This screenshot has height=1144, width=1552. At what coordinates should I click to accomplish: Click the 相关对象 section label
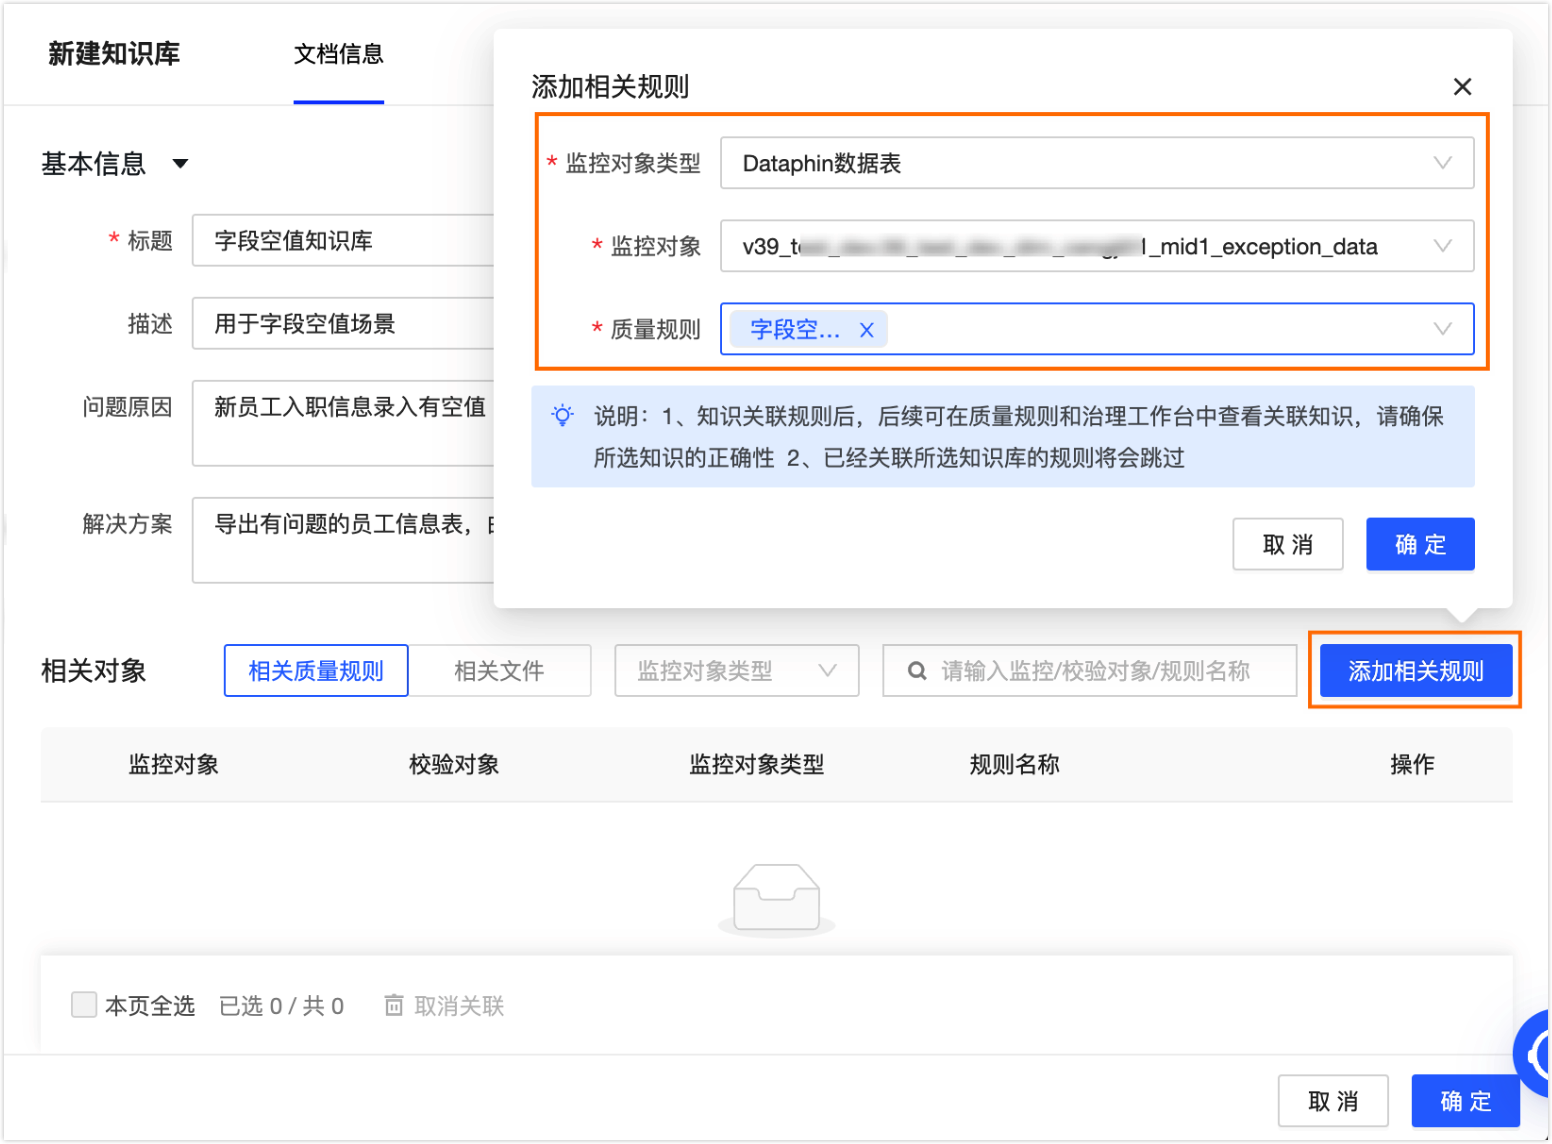click(x=94, y=671)
